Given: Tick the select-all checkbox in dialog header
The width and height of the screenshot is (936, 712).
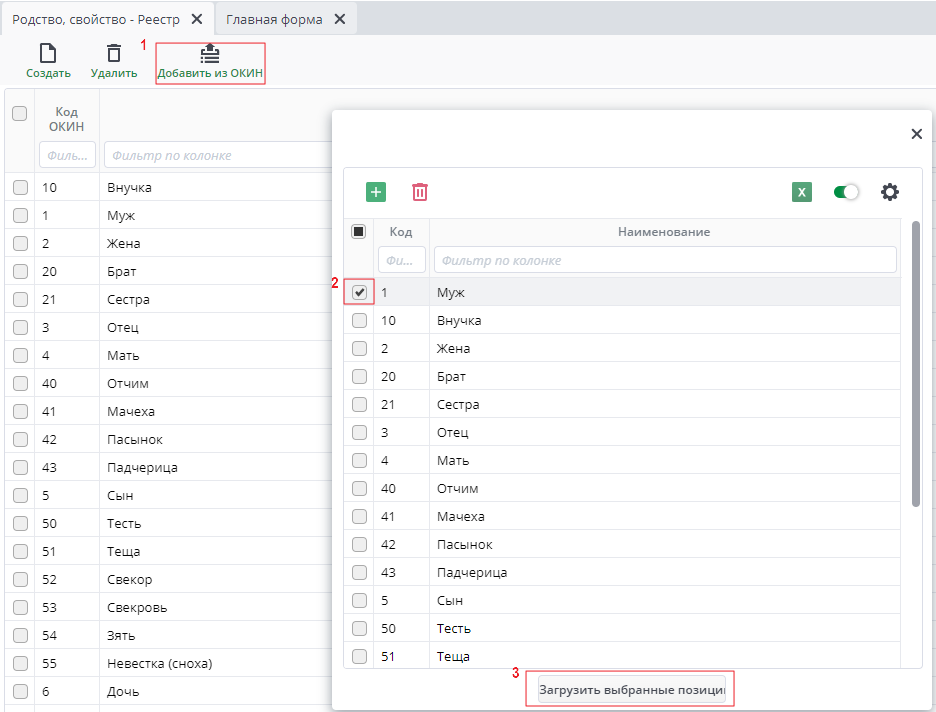Looking at the screenshot, I should pos(359,231).
